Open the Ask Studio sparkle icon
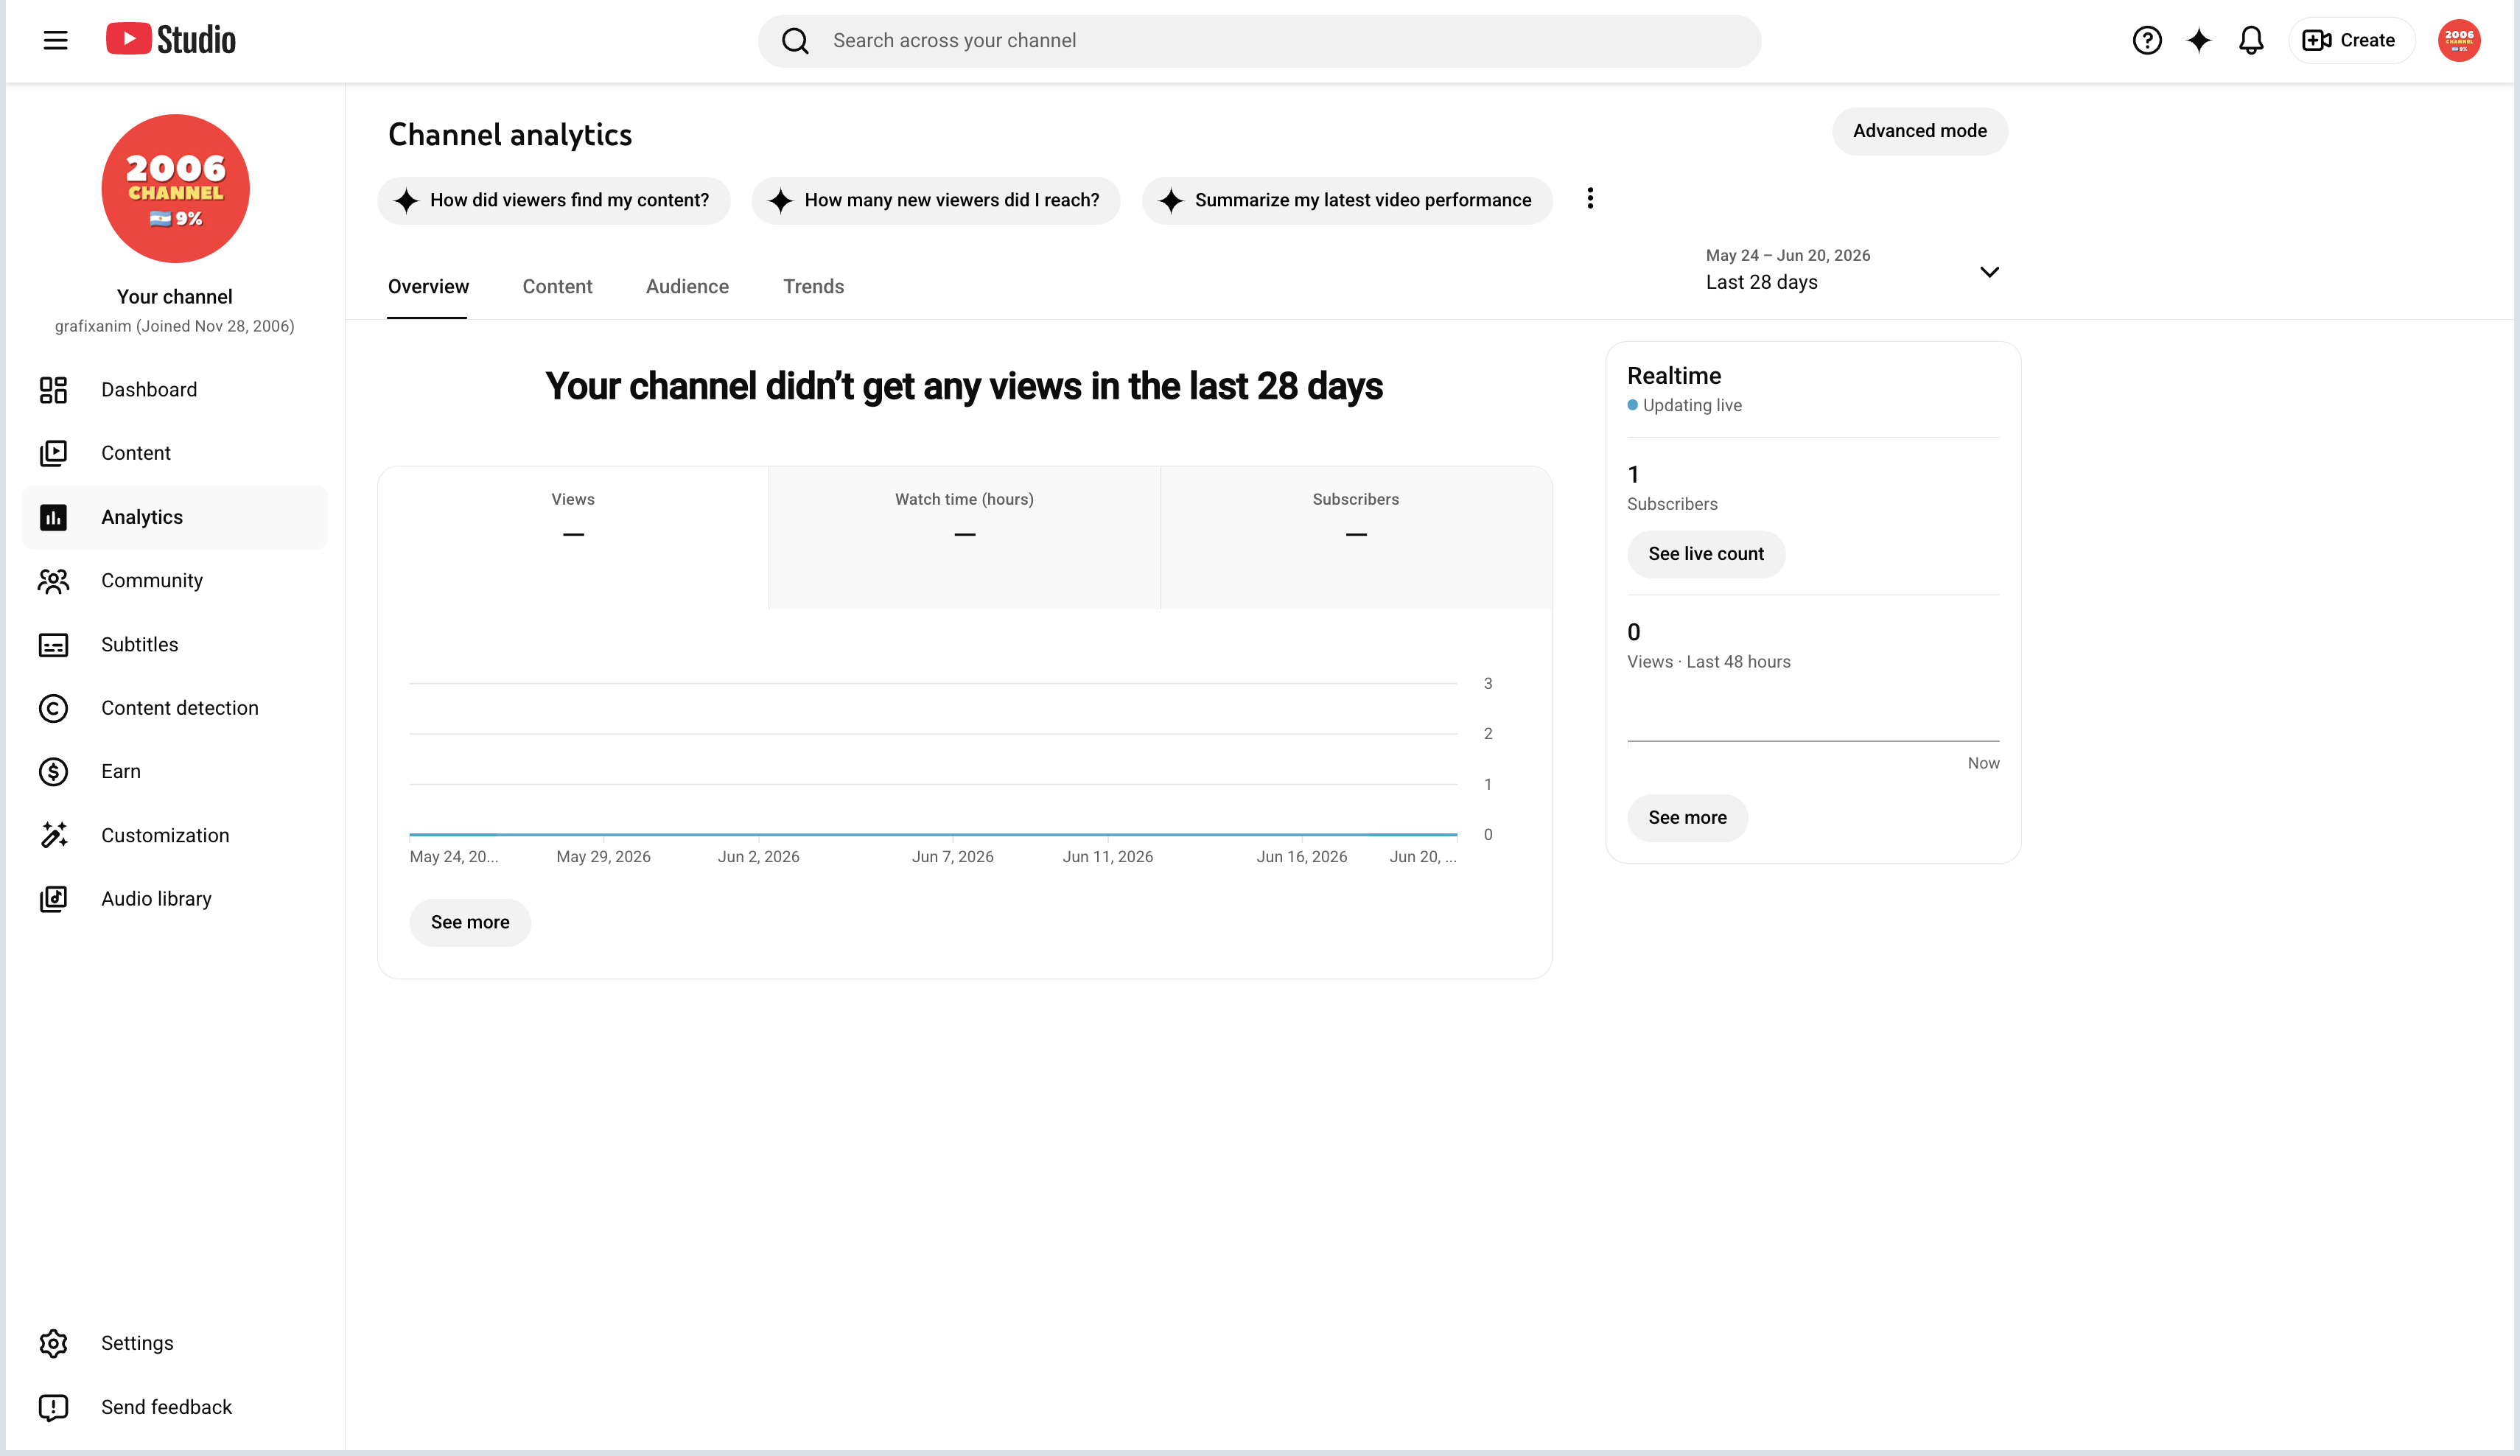 point(2198,40)
